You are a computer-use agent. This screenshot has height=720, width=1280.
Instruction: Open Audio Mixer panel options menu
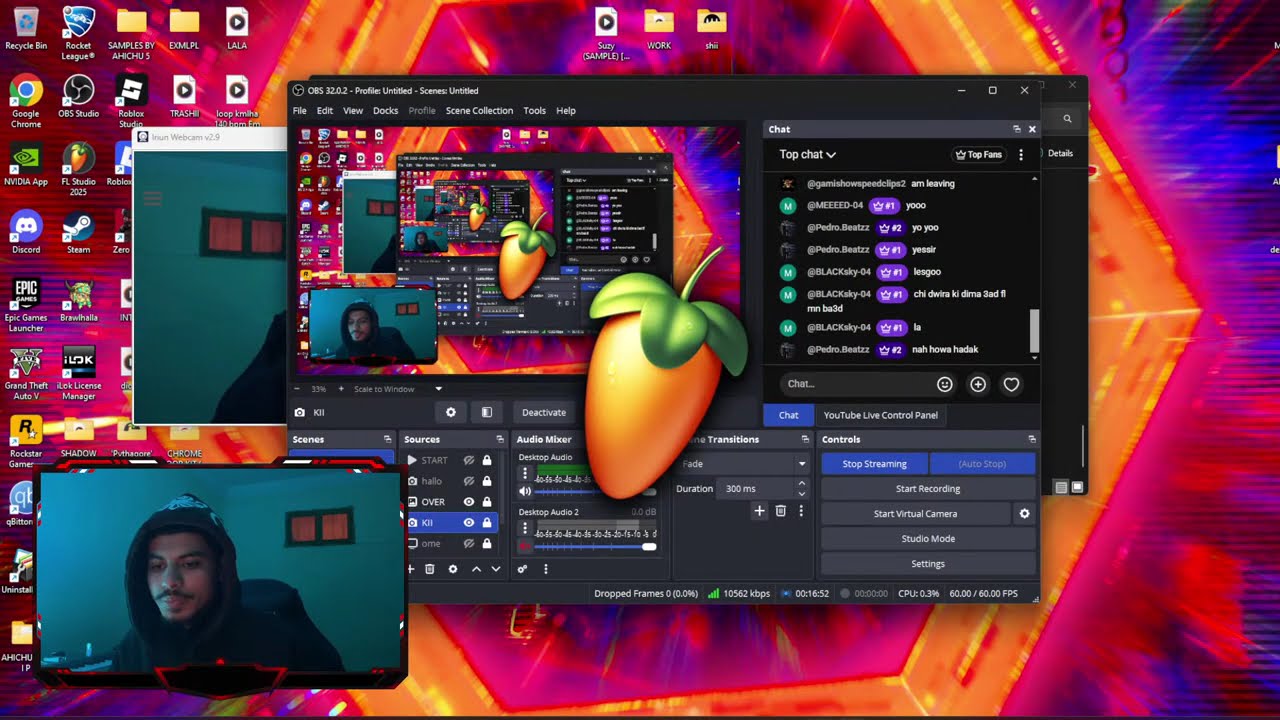click(x=546, y=569)
